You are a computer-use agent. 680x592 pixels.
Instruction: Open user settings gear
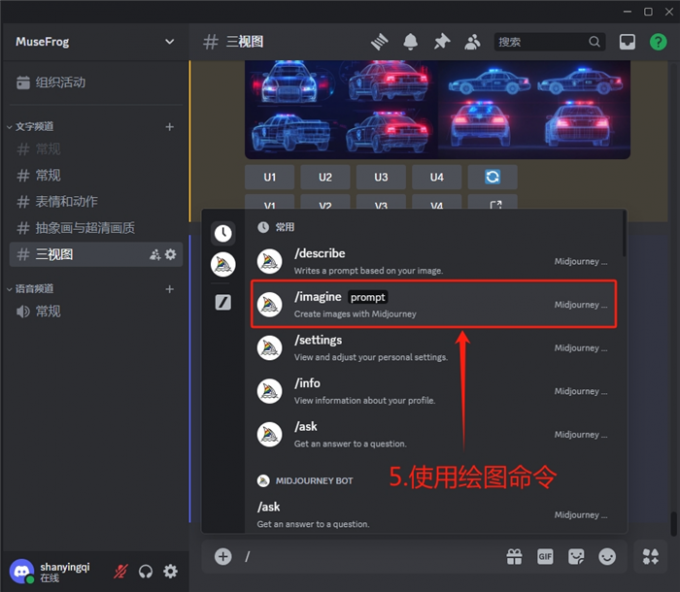coord(170,571)
